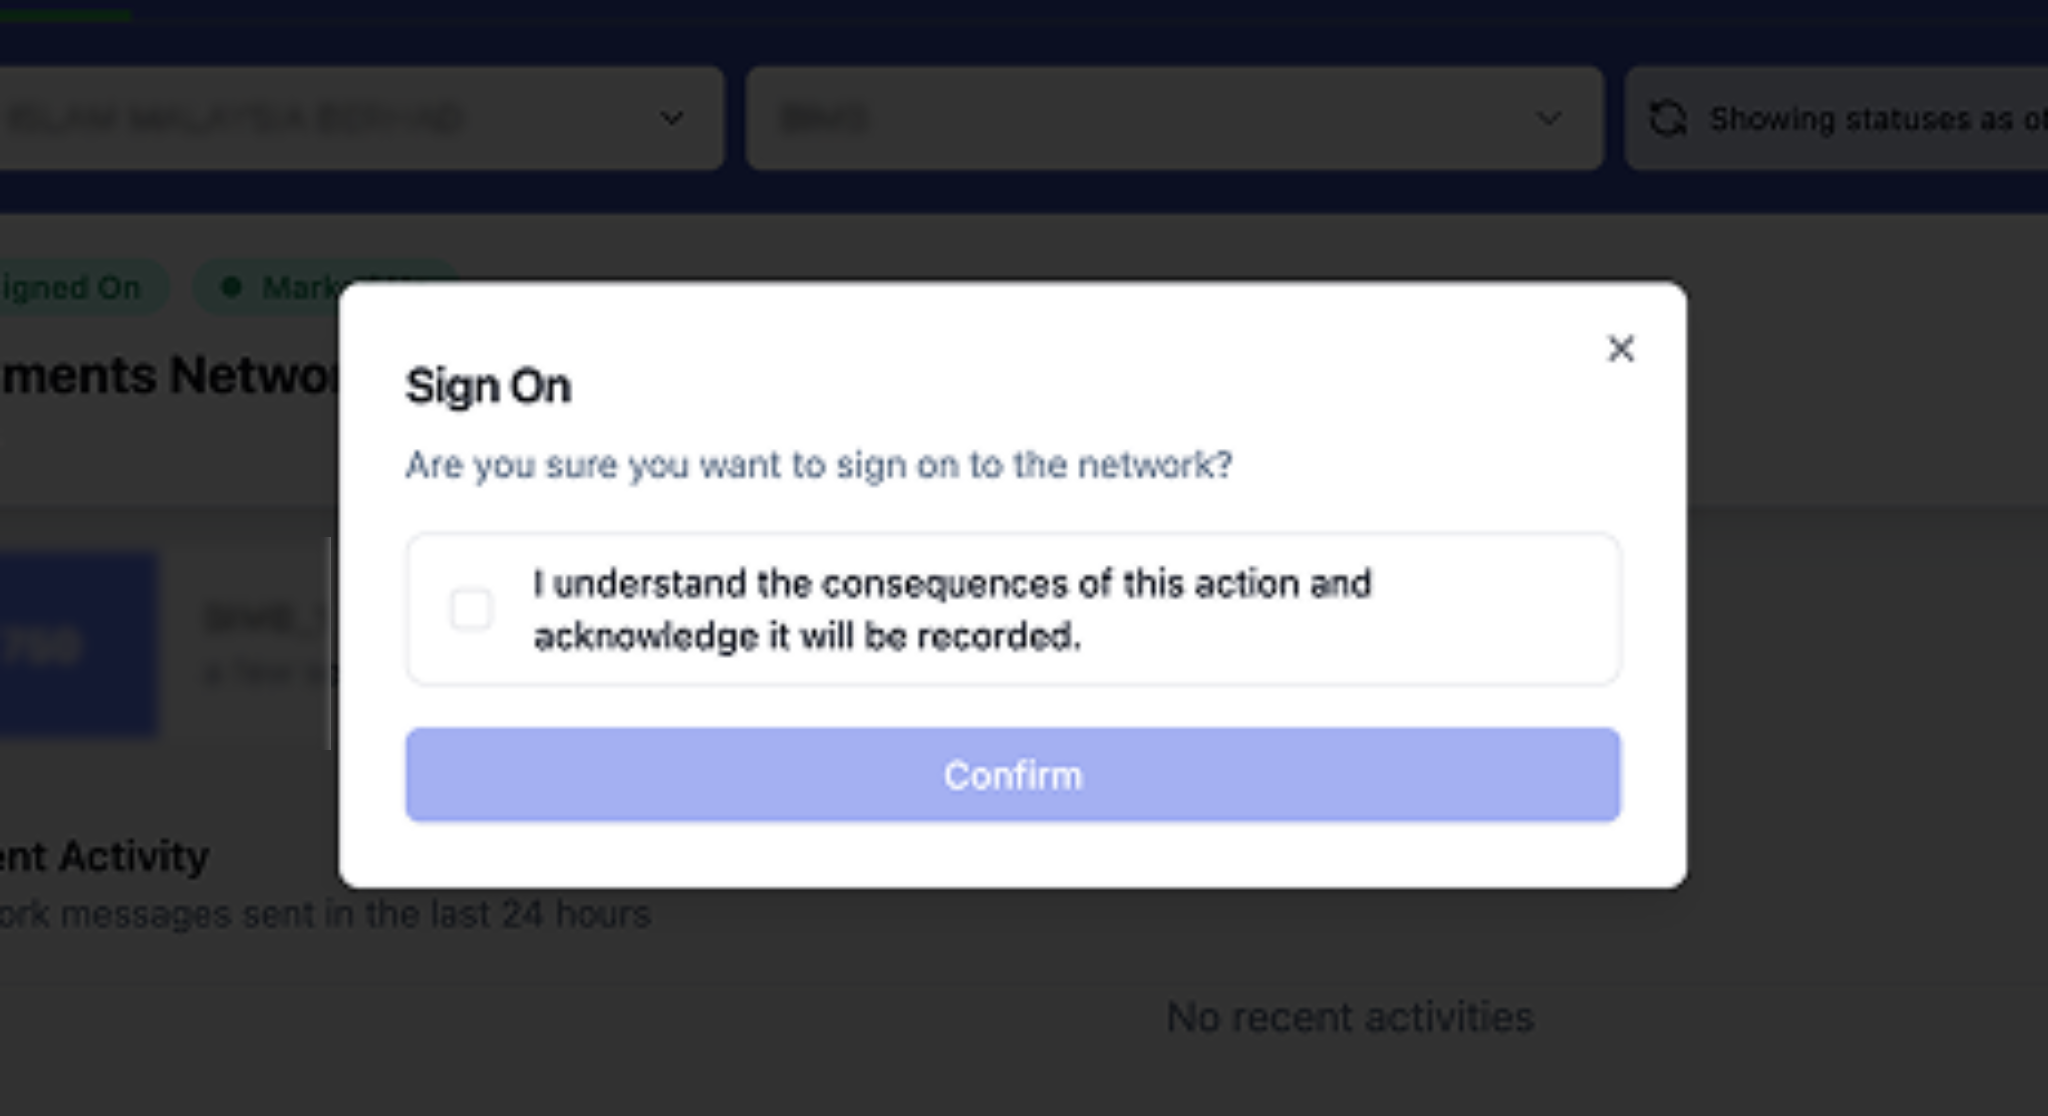This screenshot has width=2048, height=1116.
Task: Click the green dot status indicator
Action: (231, 288)
